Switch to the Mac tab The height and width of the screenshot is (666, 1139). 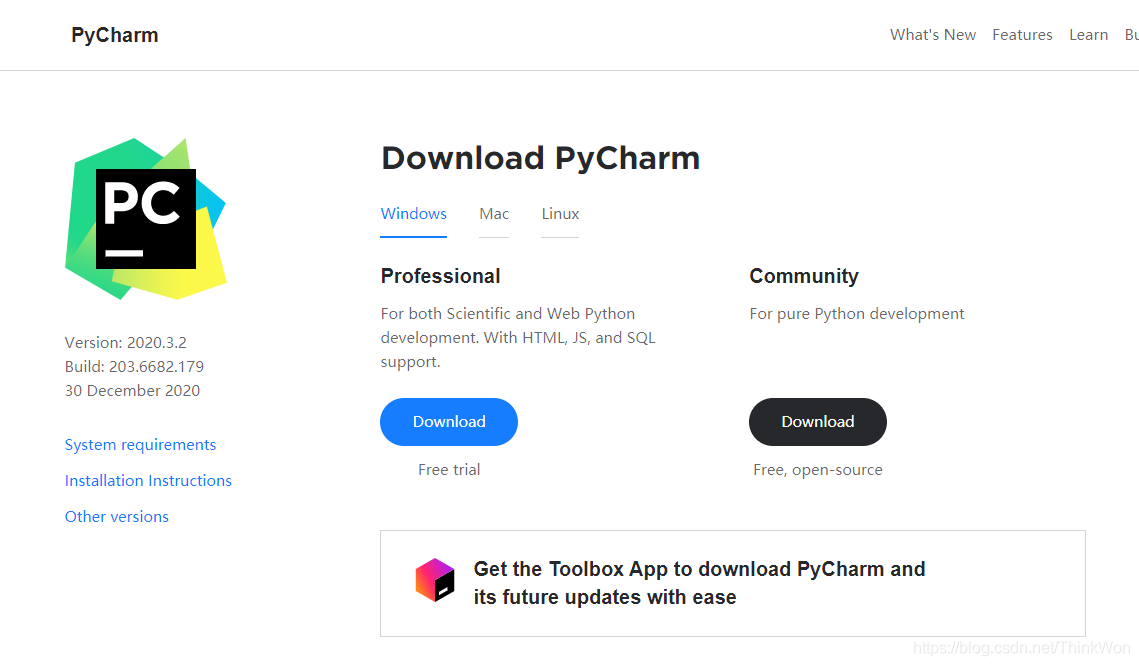[x=493, y=213]
